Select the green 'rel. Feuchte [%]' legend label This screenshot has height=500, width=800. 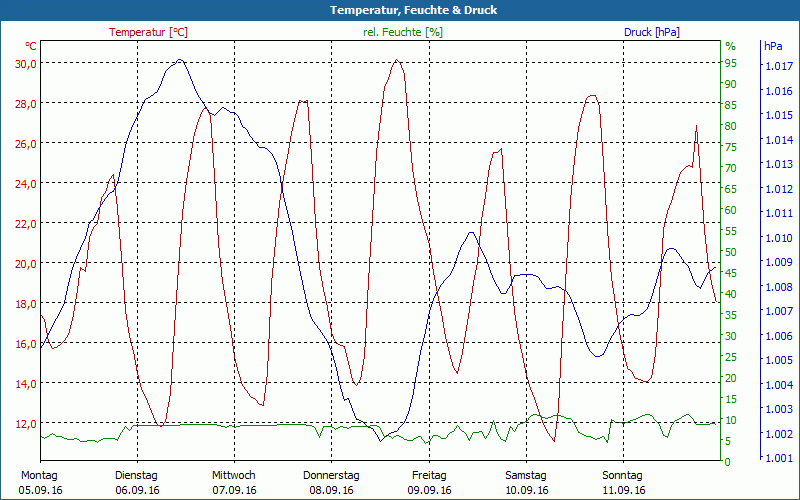click(x=403, y=32)
